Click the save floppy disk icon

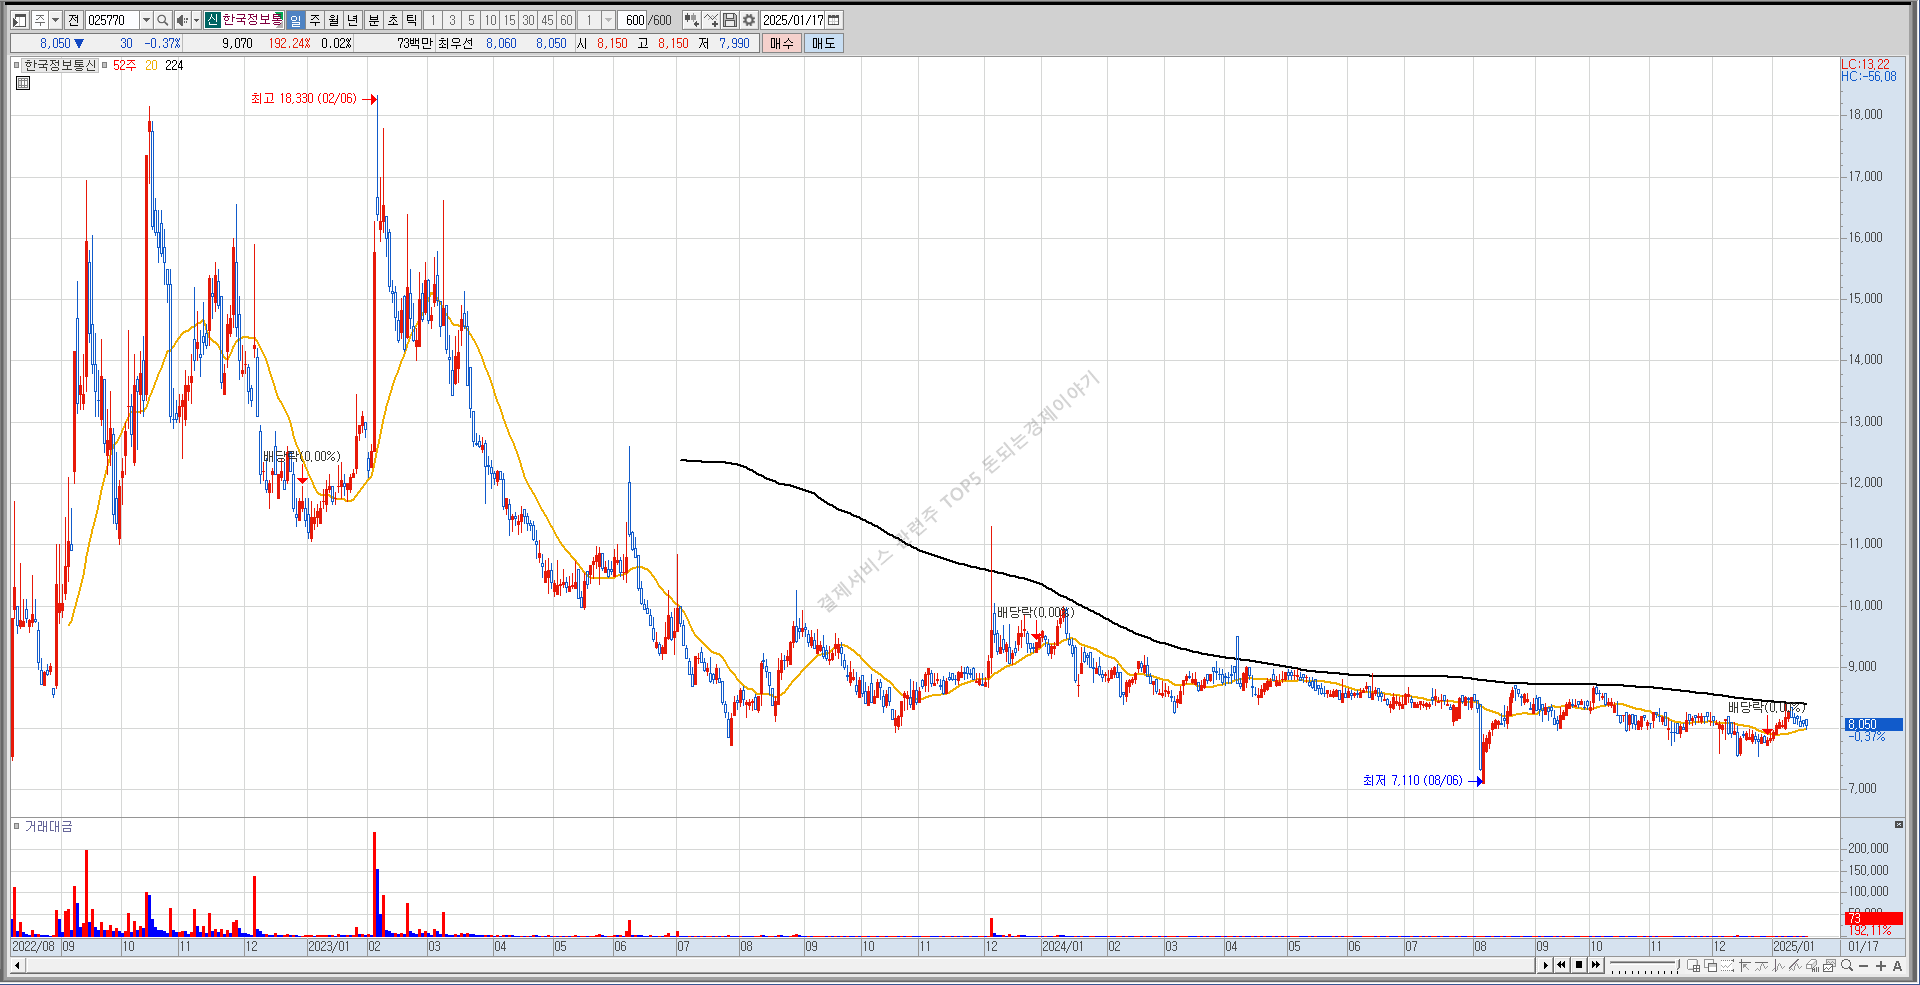[730, 20]
